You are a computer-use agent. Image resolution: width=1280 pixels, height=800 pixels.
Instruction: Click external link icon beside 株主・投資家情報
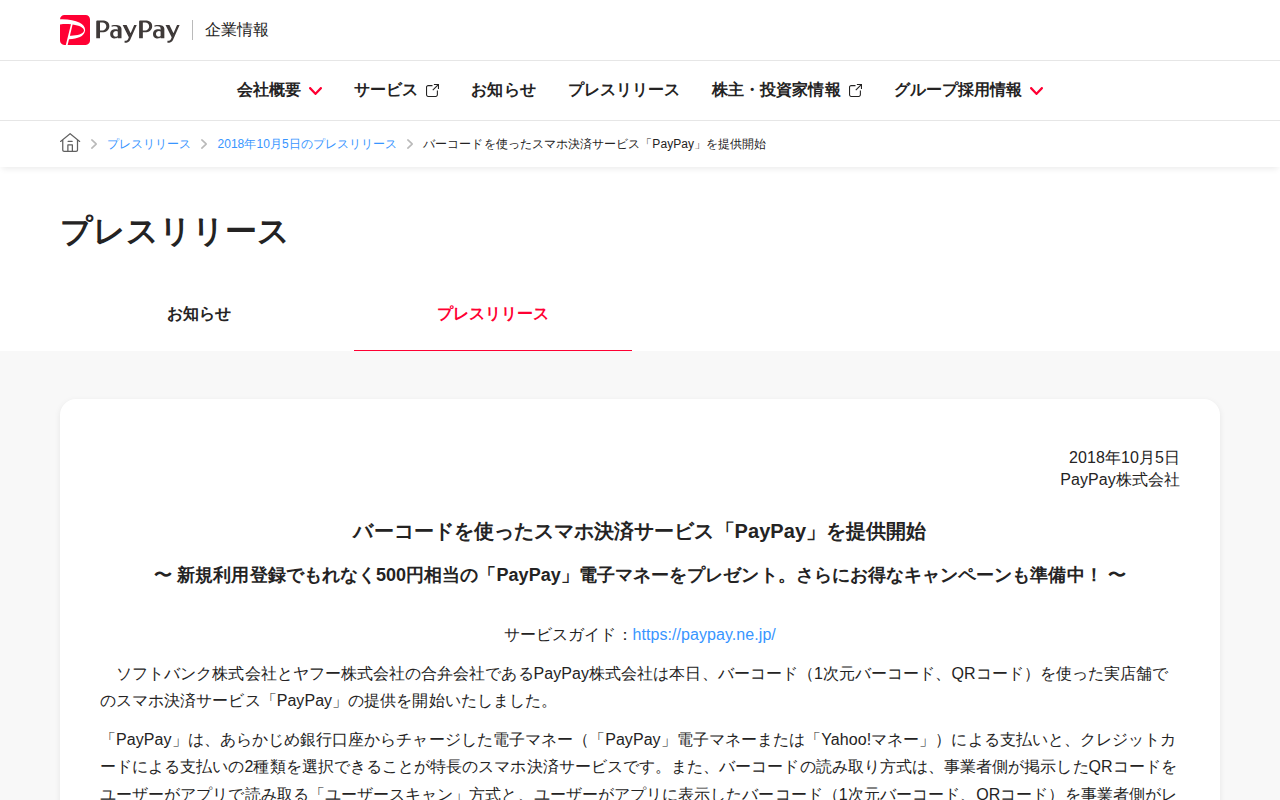click(x=855, y=90)
